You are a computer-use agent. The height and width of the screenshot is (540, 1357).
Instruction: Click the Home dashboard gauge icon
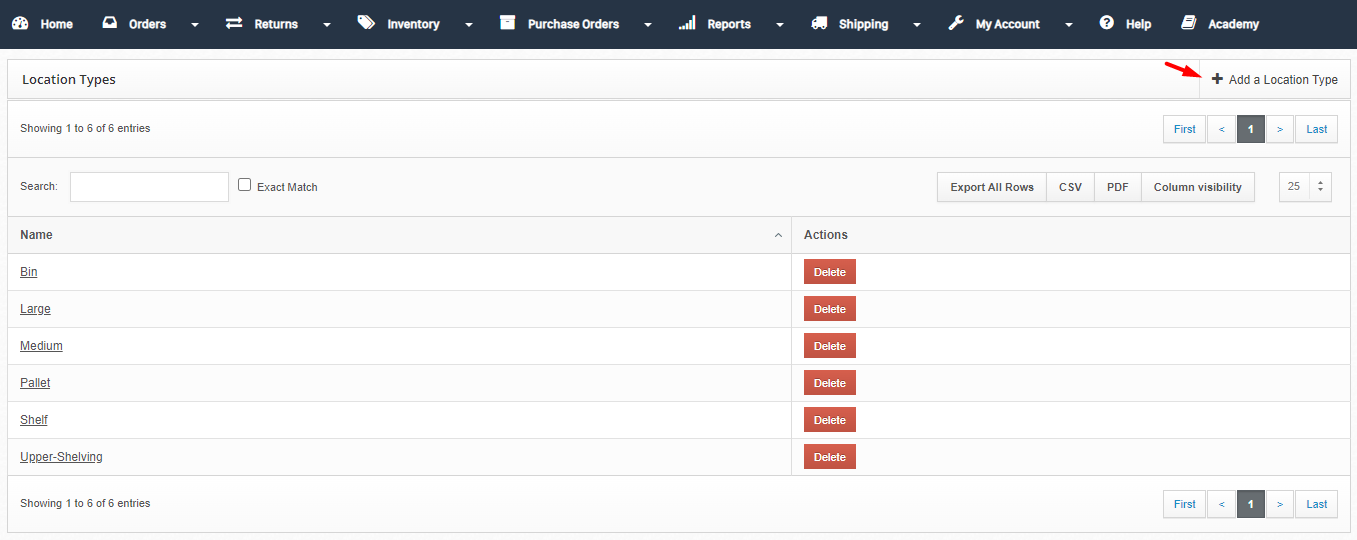click(x=20, y=23)
